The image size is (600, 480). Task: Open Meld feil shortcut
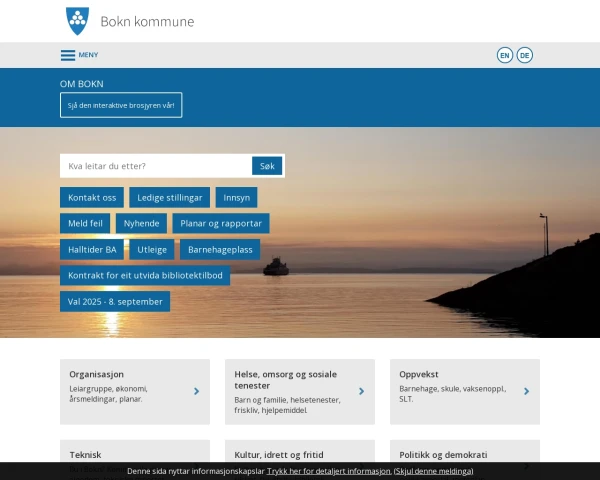[85, 224]
